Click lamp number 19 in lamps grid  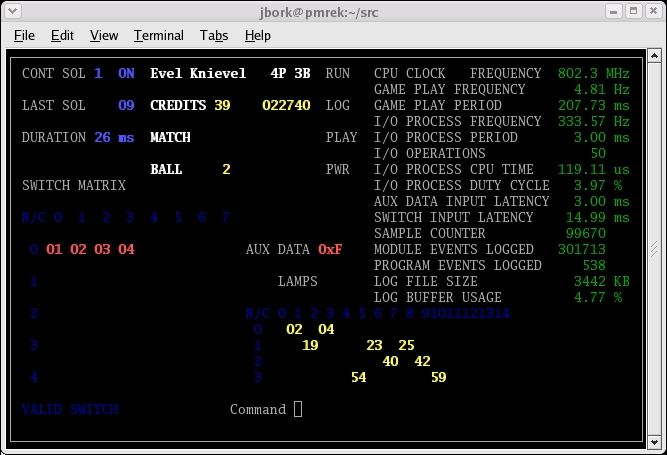[x=310, y=345]
